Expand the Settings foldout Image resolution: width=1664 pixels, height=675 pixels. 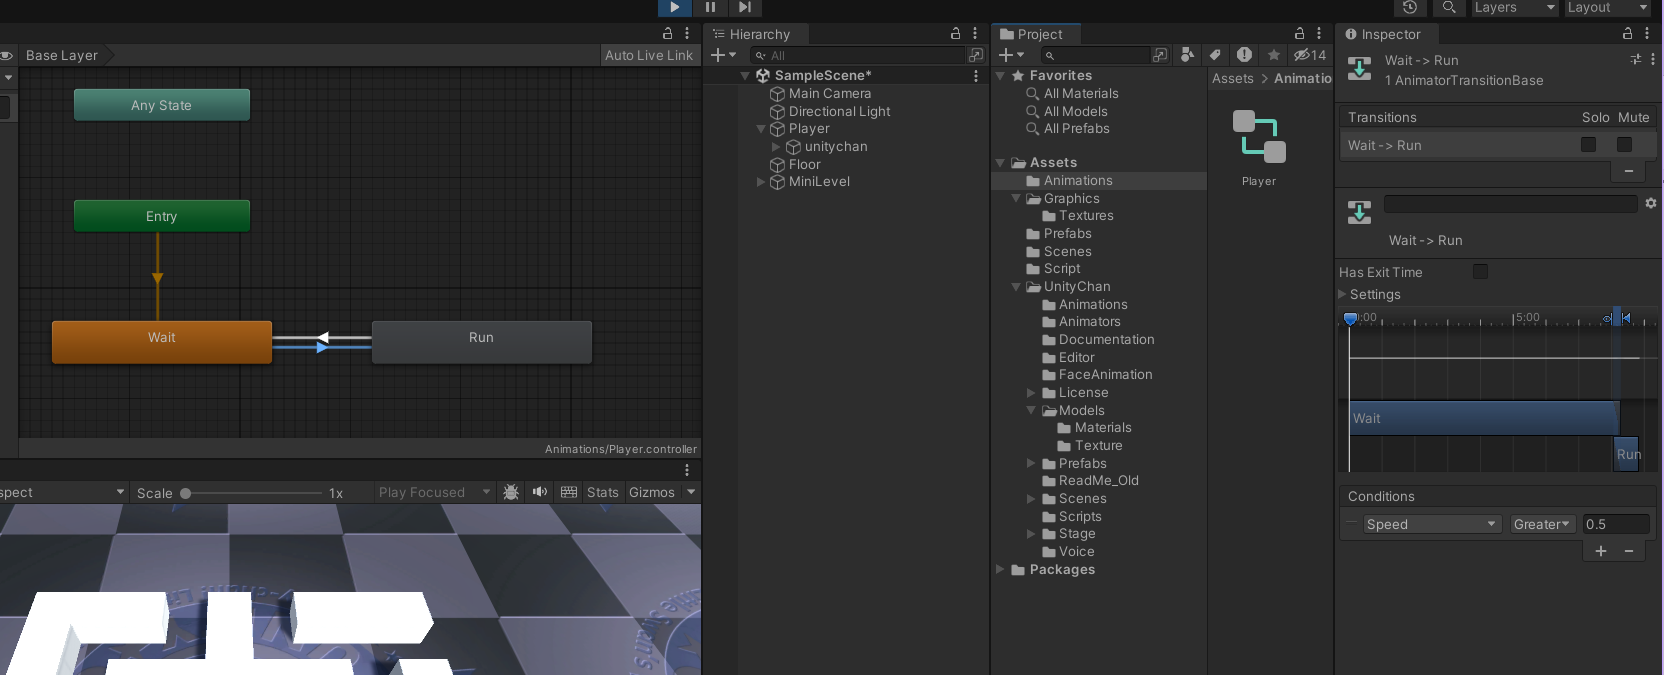coord(1343,294)
